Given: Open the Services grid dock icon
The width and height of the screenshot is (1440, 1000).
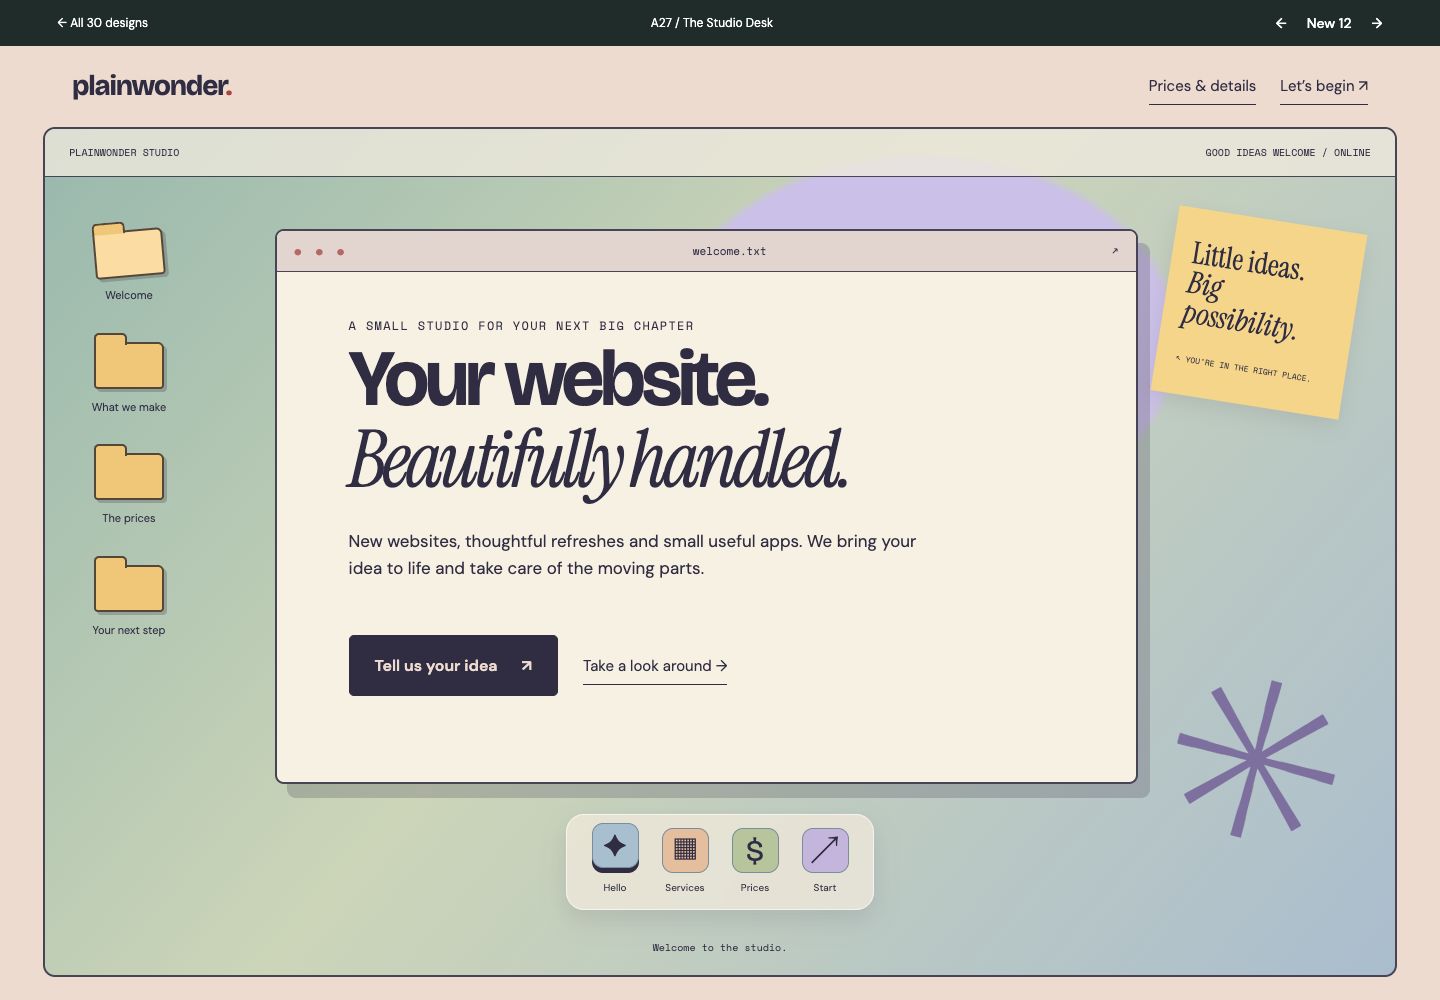Looking at the screenshot, I should point(685,850).
